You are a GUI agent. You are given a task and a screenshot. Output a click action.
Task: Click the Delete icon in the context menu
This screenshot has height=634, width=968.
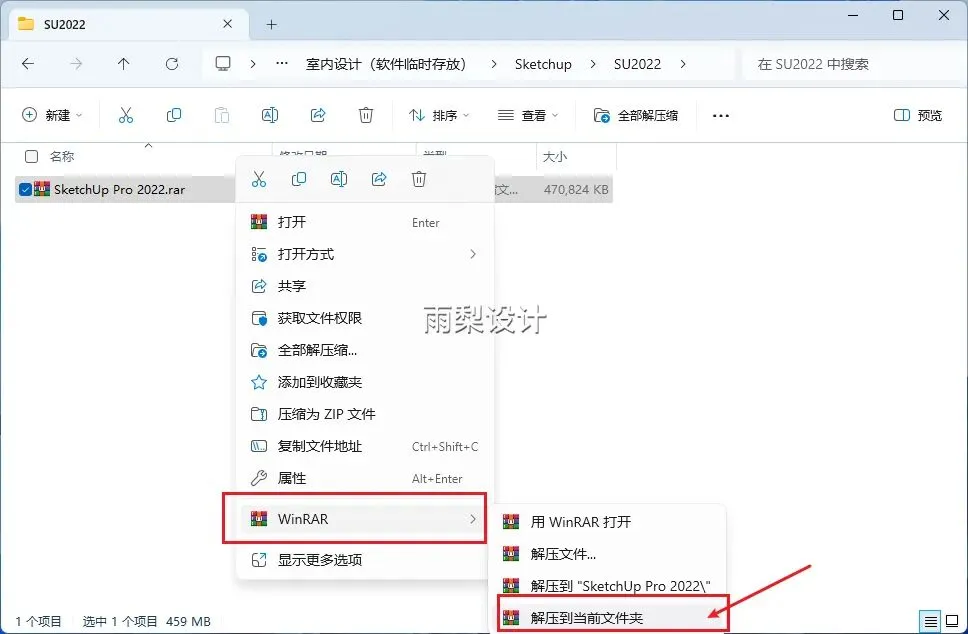tap(419, 180)
